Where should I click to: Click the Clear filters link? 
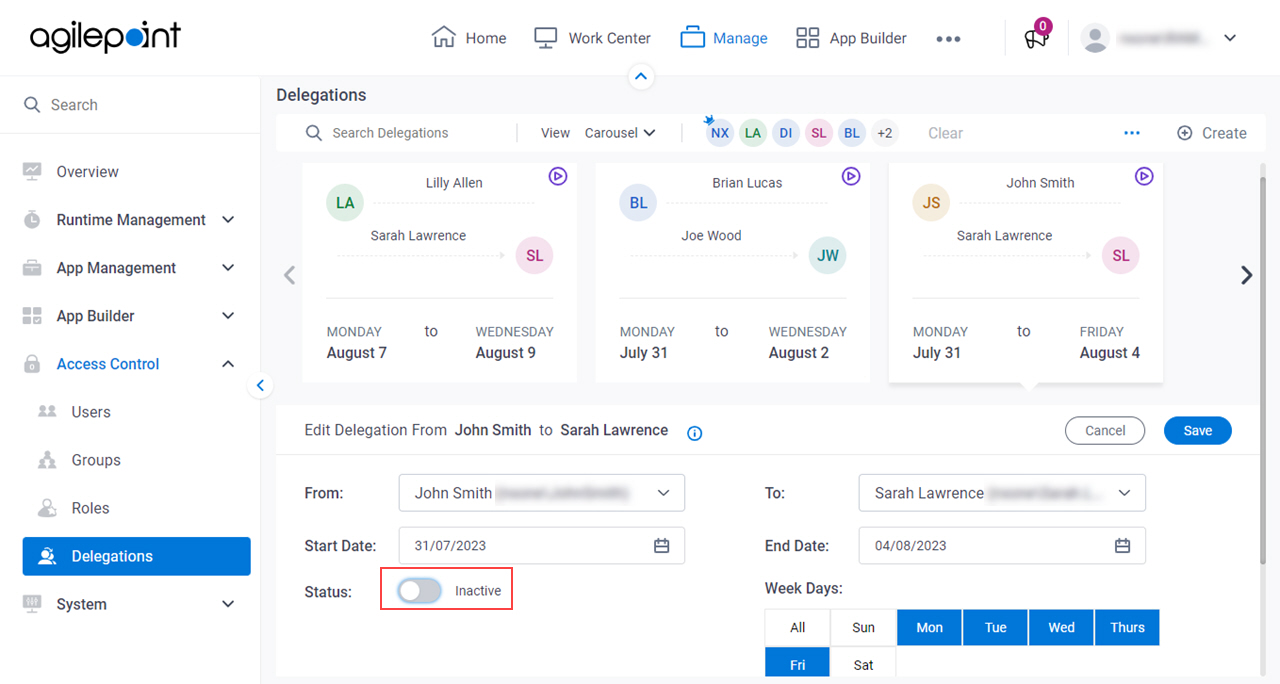click(x=945, y=133)
